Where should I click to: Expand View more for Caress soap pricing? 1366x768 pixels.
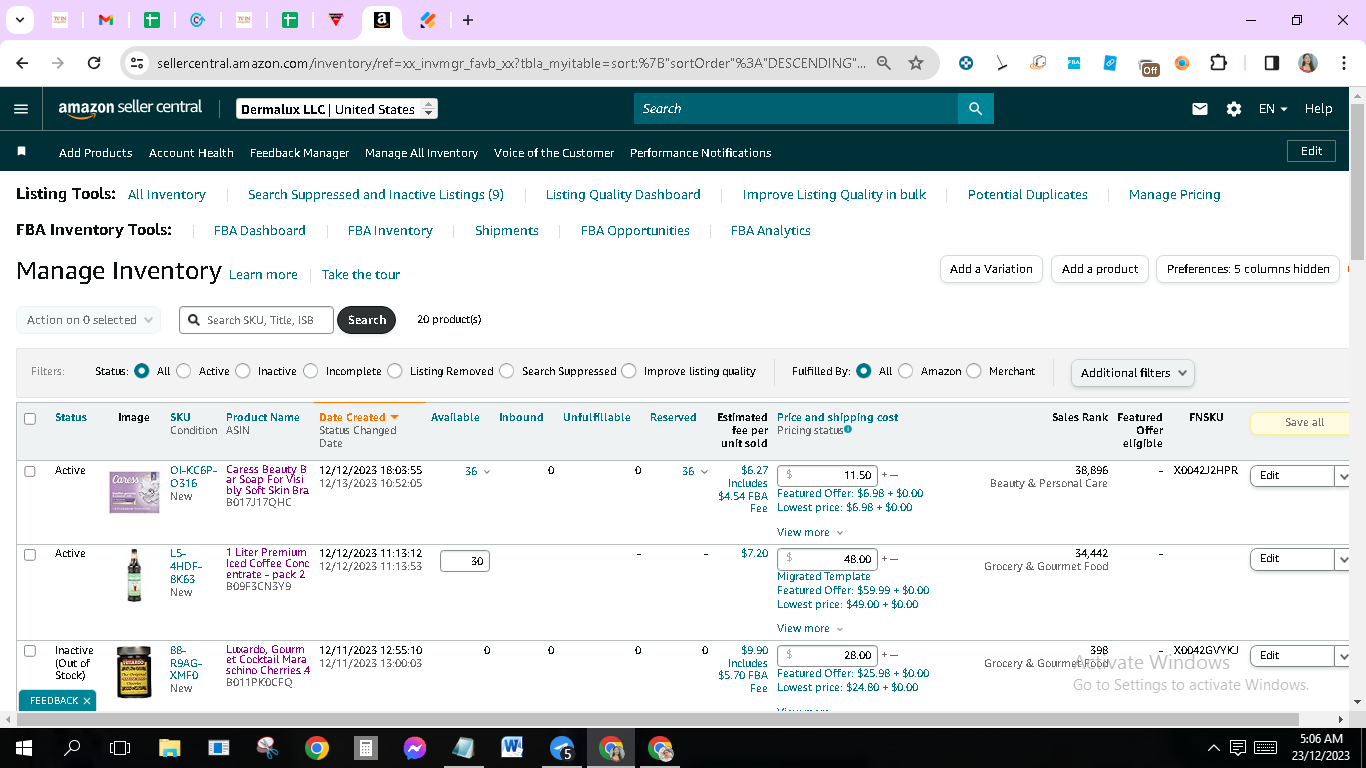tap(810, 532)
